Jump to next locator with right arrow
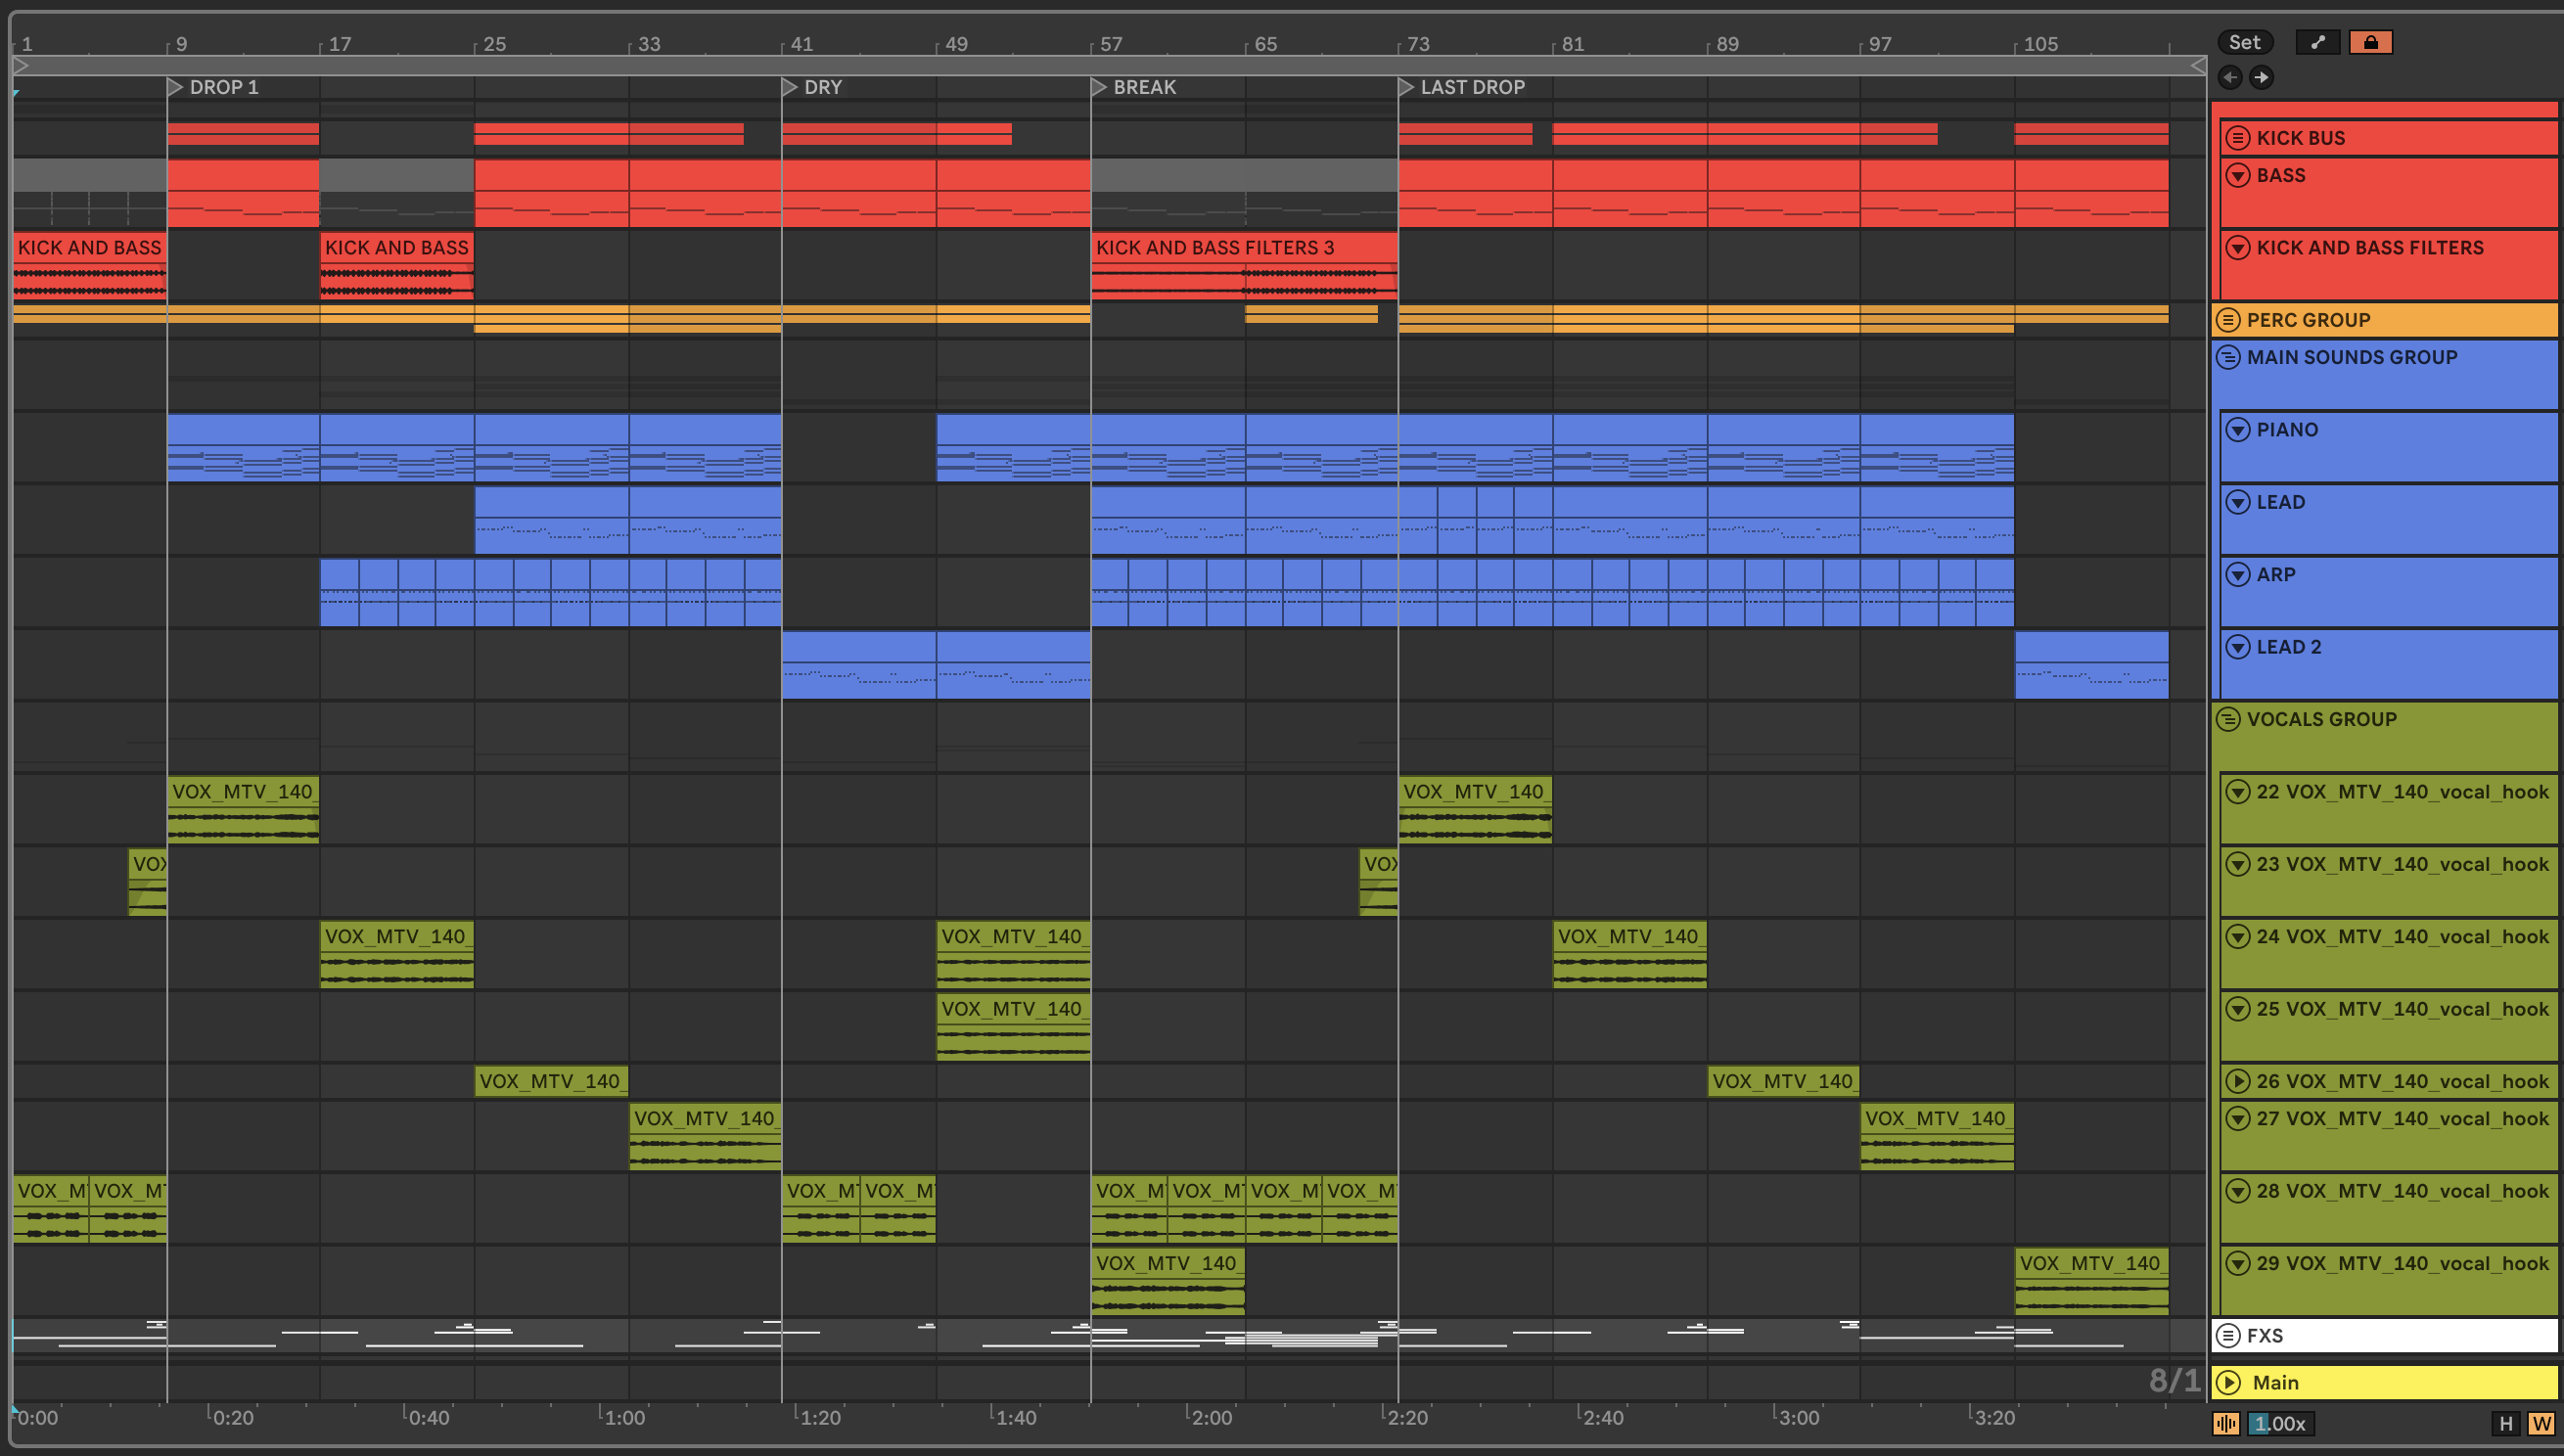Viewport: 2564px width, 1456px height. pos(2261,77)
